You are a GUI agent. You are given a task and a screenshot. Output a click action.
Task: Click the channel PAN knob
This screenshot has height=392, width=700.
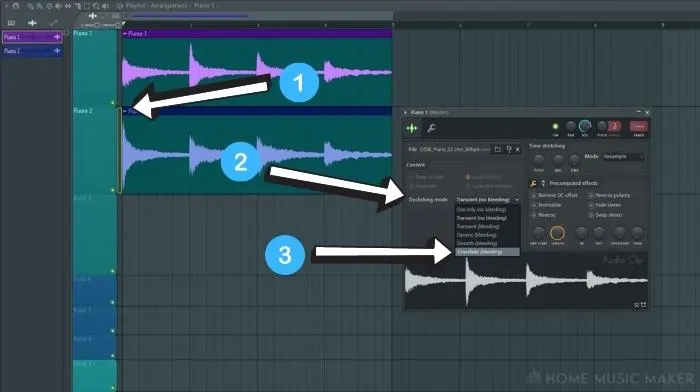click(571, 127)
